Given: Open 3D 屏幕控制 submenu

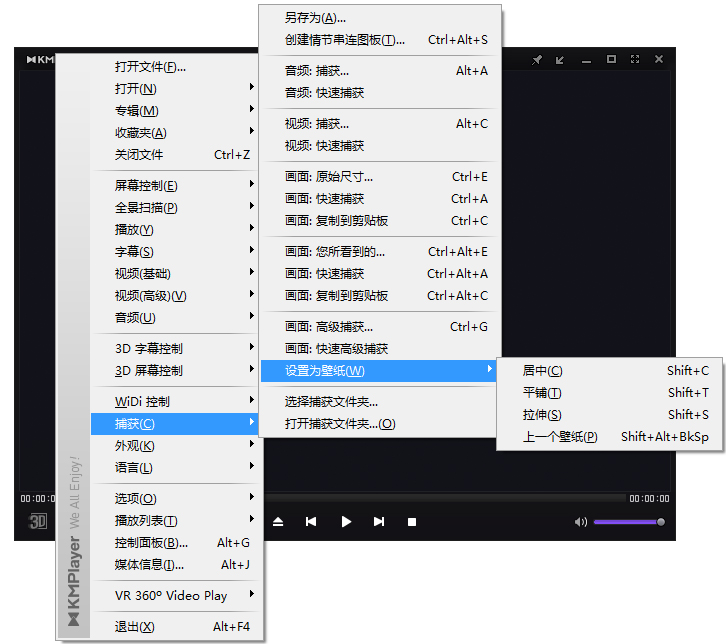Looking at the screenshot, I should 174,371.
